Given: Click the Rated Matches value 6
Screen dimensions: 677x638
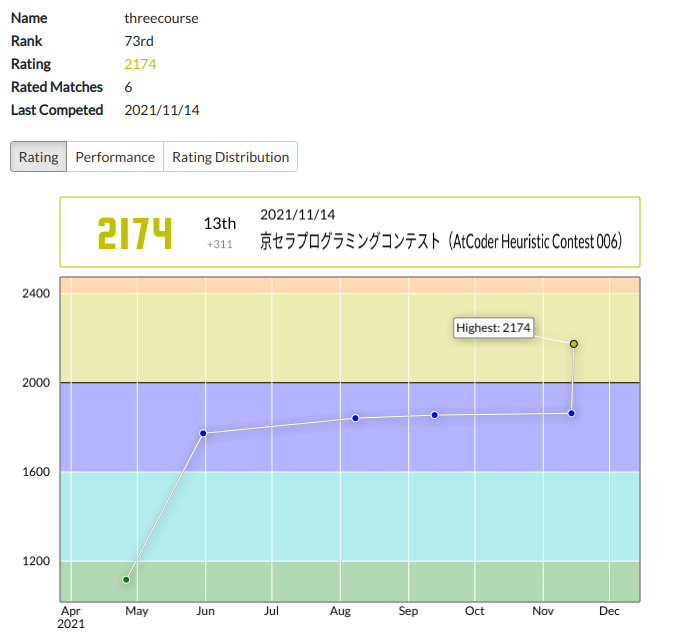Looking at the screenshot, I should pos(128,87).
